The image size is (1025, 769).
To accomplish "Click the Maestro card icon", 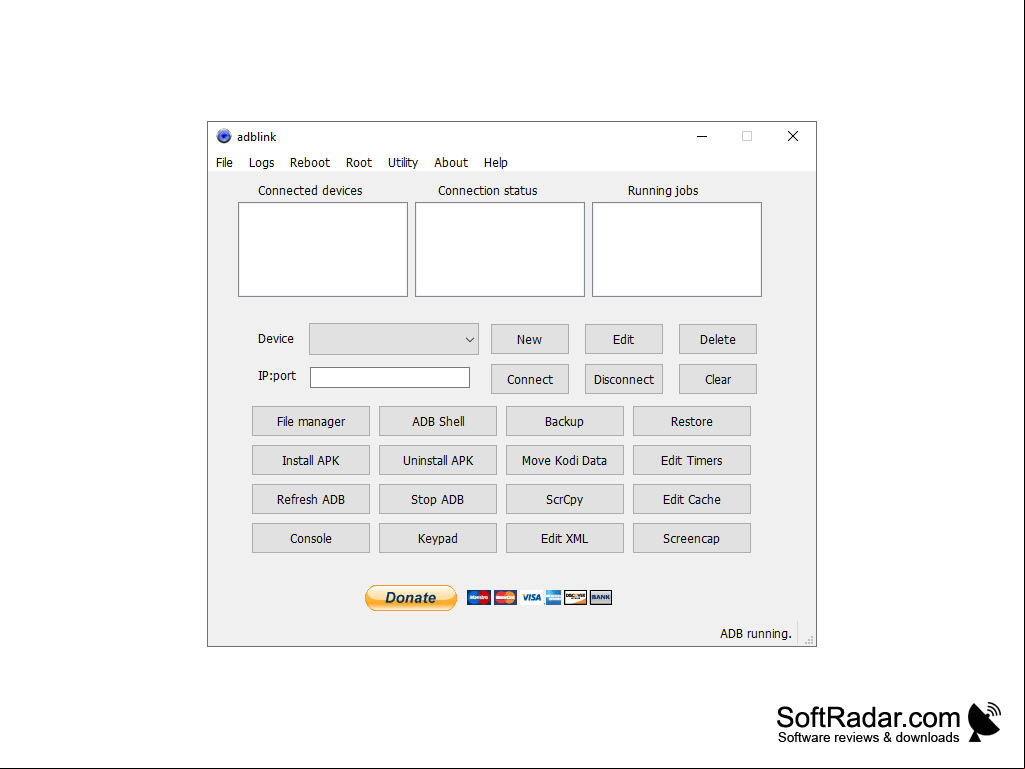I will pyautogui.click(x=479, y=597).
